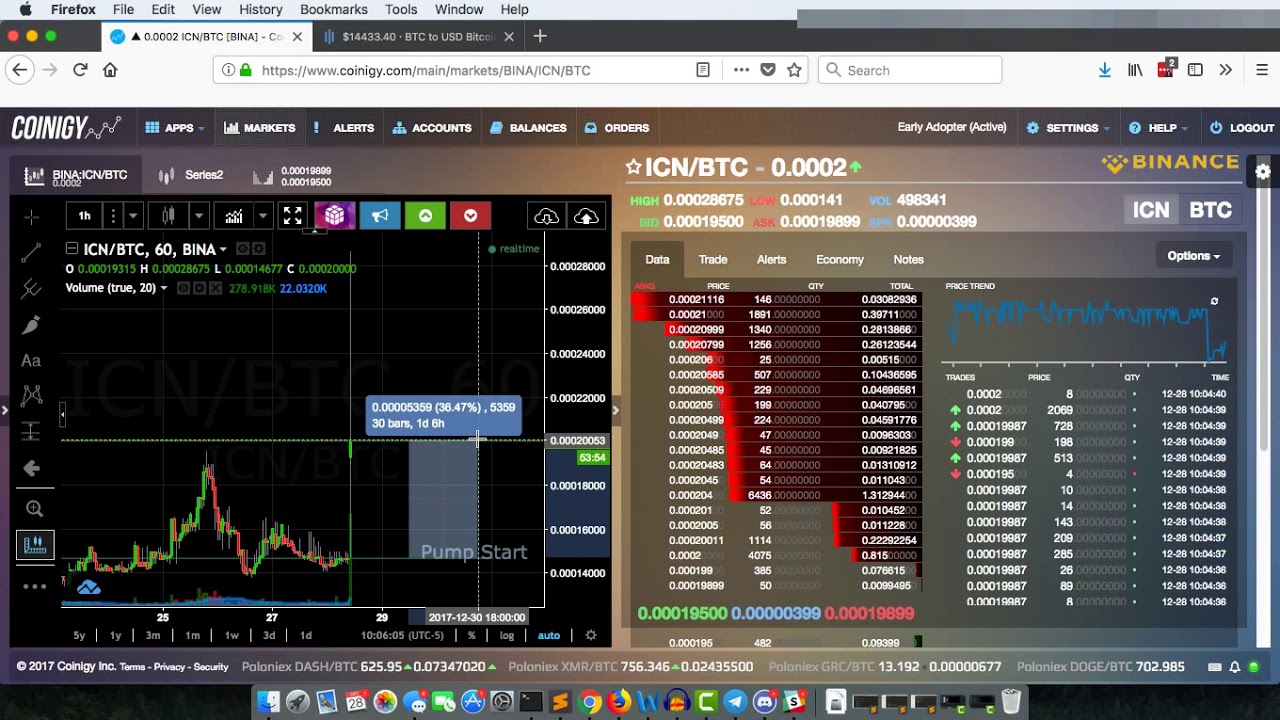
Task: Open the Options dropdown
Action: point(1193,256)
